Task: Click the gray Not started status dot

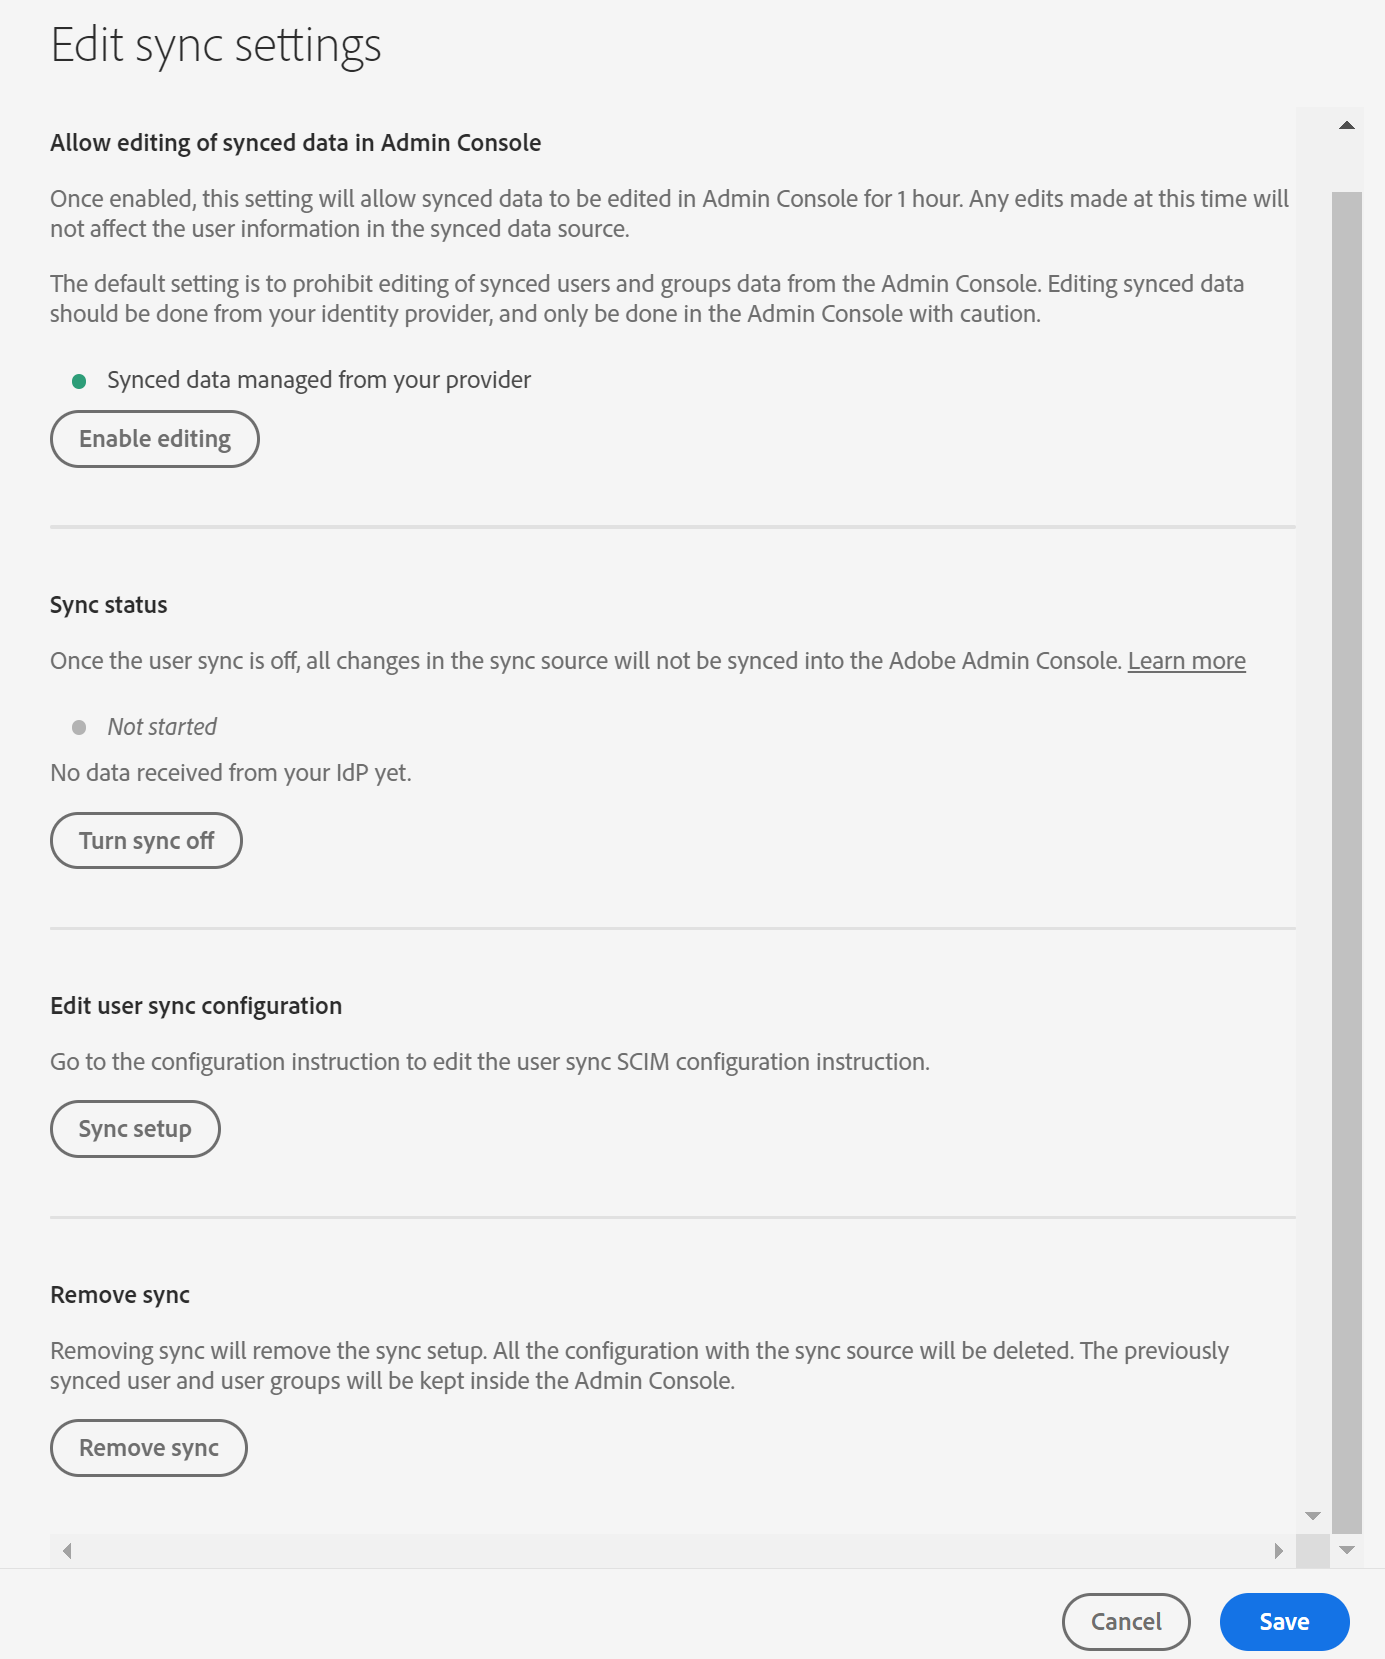Action: (x=81, y=726)
